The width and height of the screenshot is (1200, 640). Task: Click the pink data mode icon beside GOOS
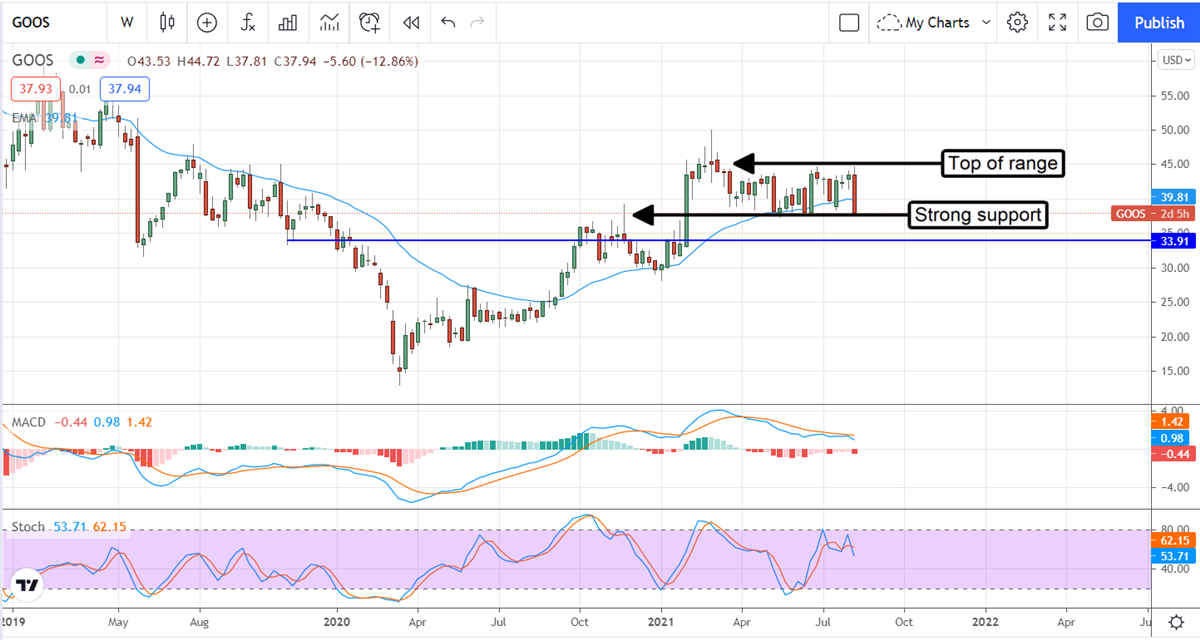(99, 61)
